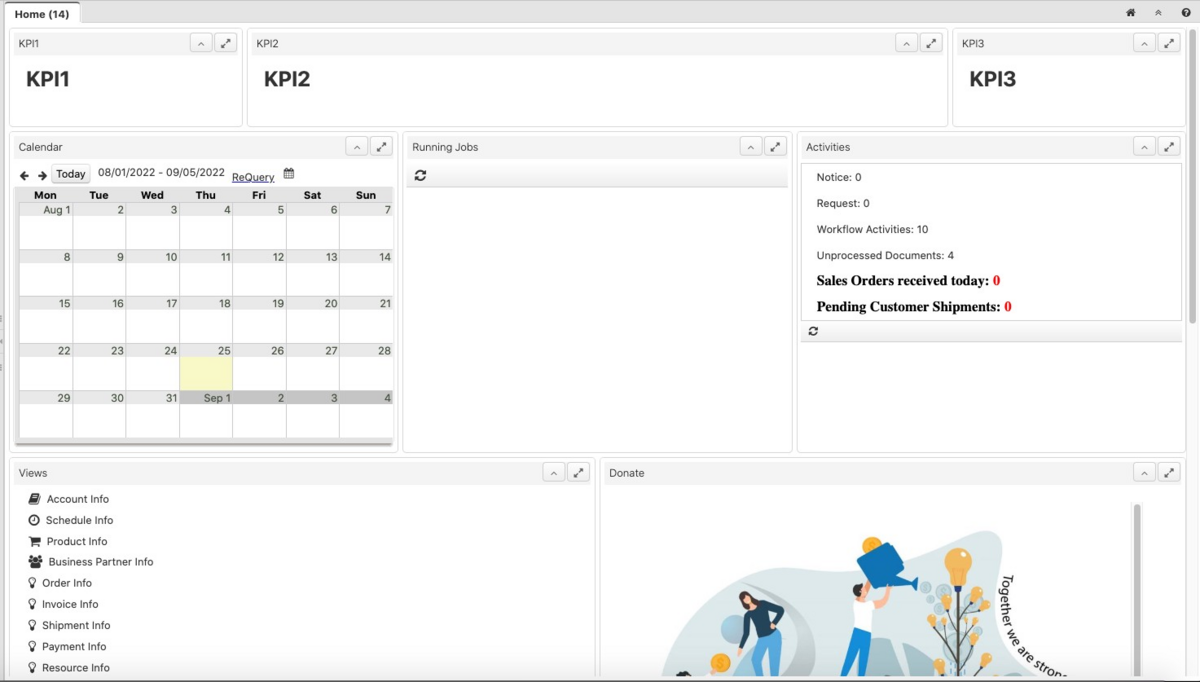Select the highlighted August 25 calendar cell
The height and width of the screenshot is (682, 1200).
pos(206,373)
